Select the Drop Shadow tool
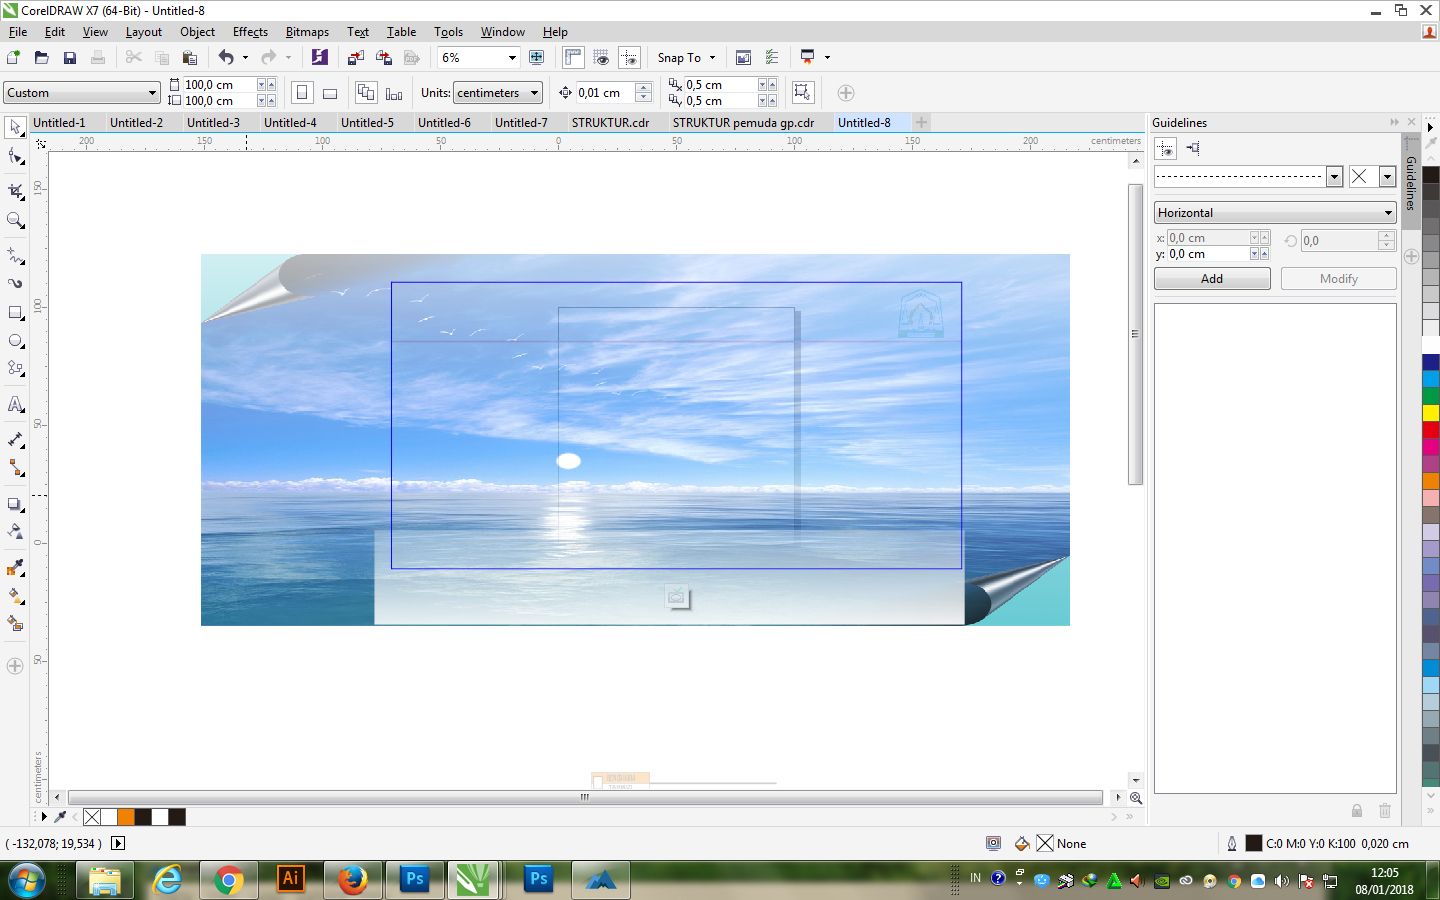The image size is (1440, 900). pos(15,504)
